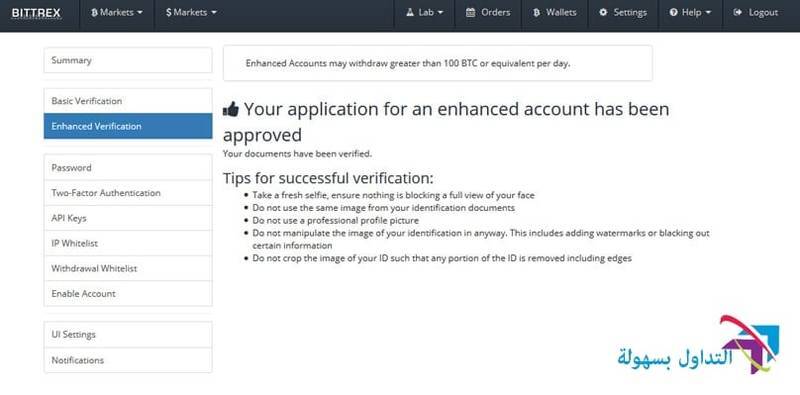This screenshot has width=800, height=395.
Task: Open the Basic Verification section
Action: pyautogui.click(x=128, y=101)
